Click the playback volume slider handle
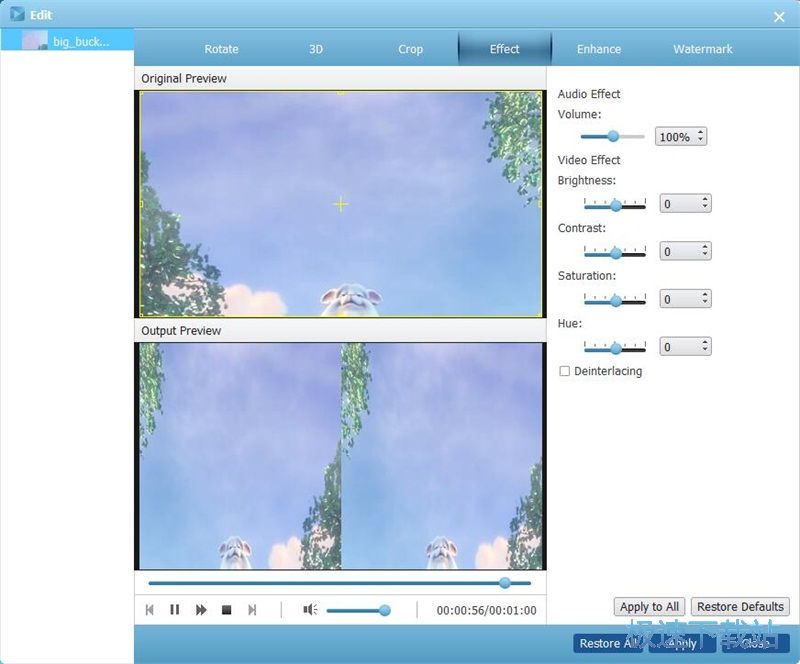800x664 pixels. pyautogui.click(x=385, y=610)
